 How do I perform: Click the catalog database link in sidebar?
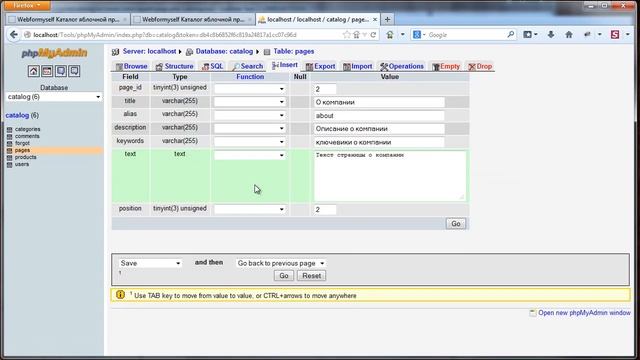click(17, 116)
